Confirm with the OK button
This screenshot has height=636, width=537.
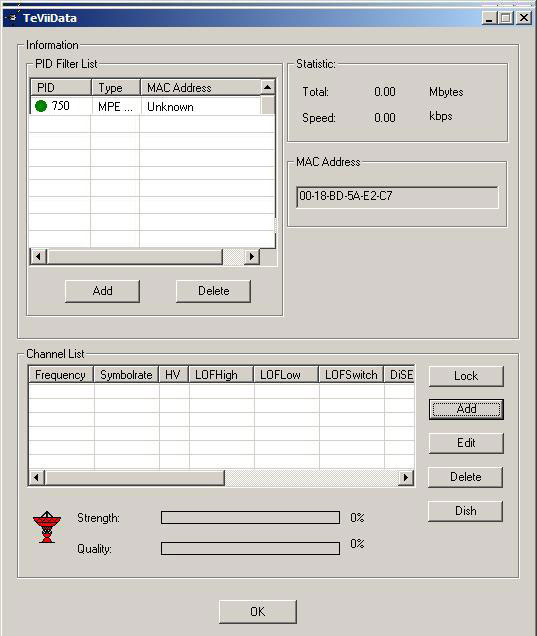[258, 612]
